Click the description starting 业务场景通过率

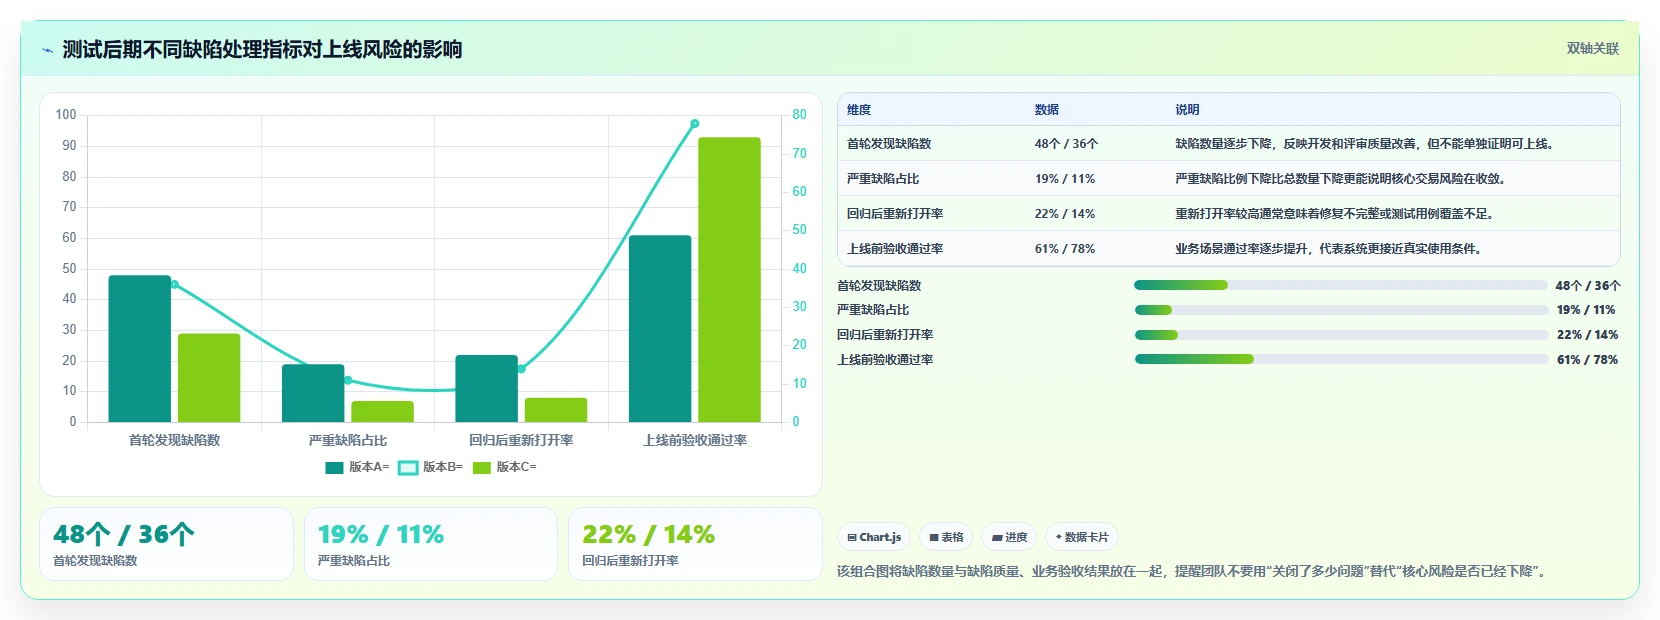pos(1330,249)
